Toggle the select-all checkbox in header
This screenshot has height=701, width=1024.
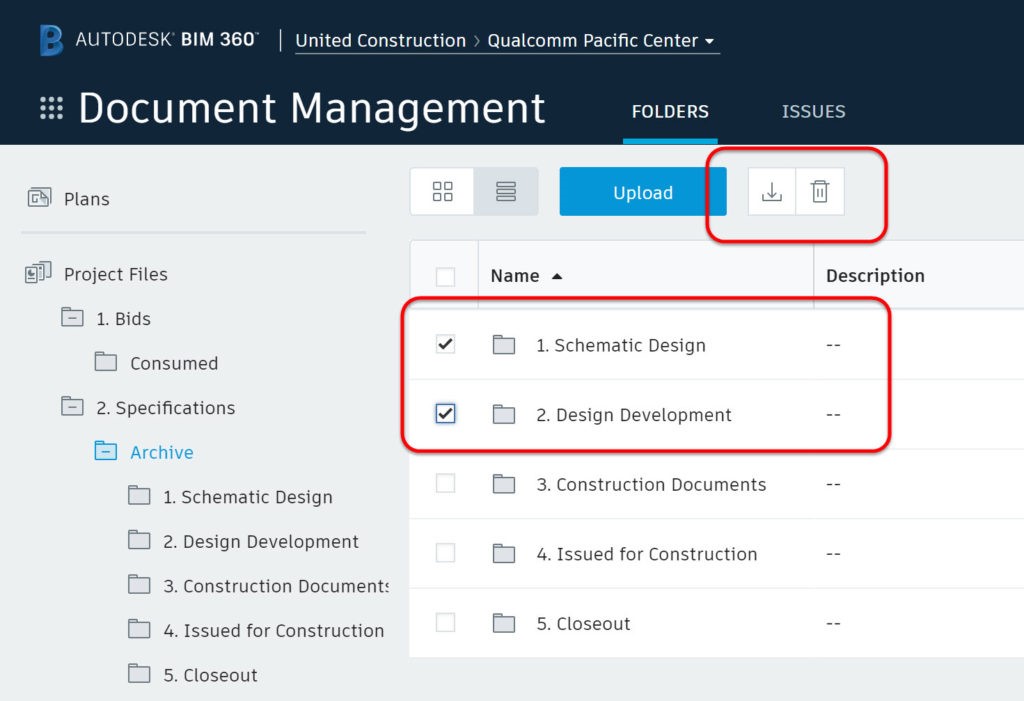445,276
